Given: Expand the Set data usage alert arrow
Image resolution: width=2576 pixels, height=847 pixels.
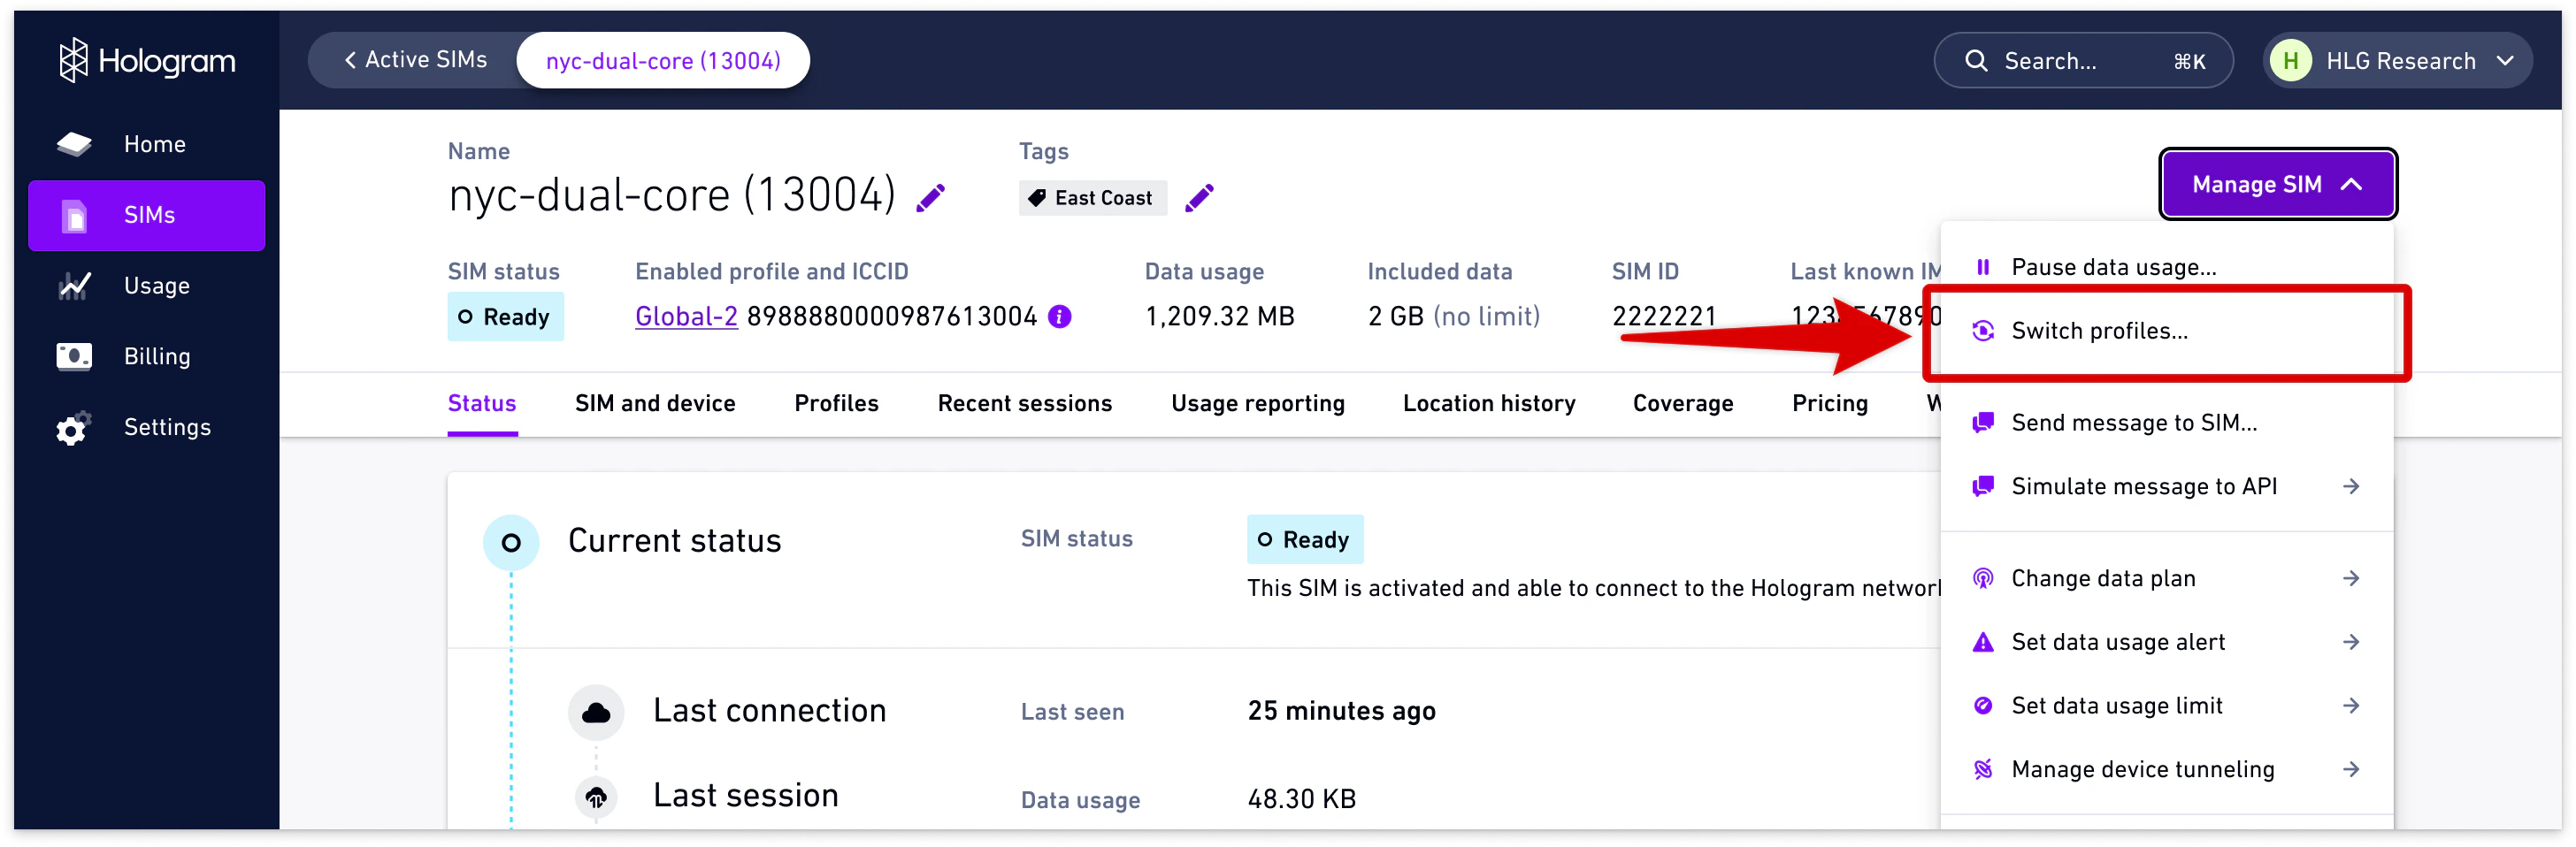Looking at the screenshot, I should pos(2351,642).
